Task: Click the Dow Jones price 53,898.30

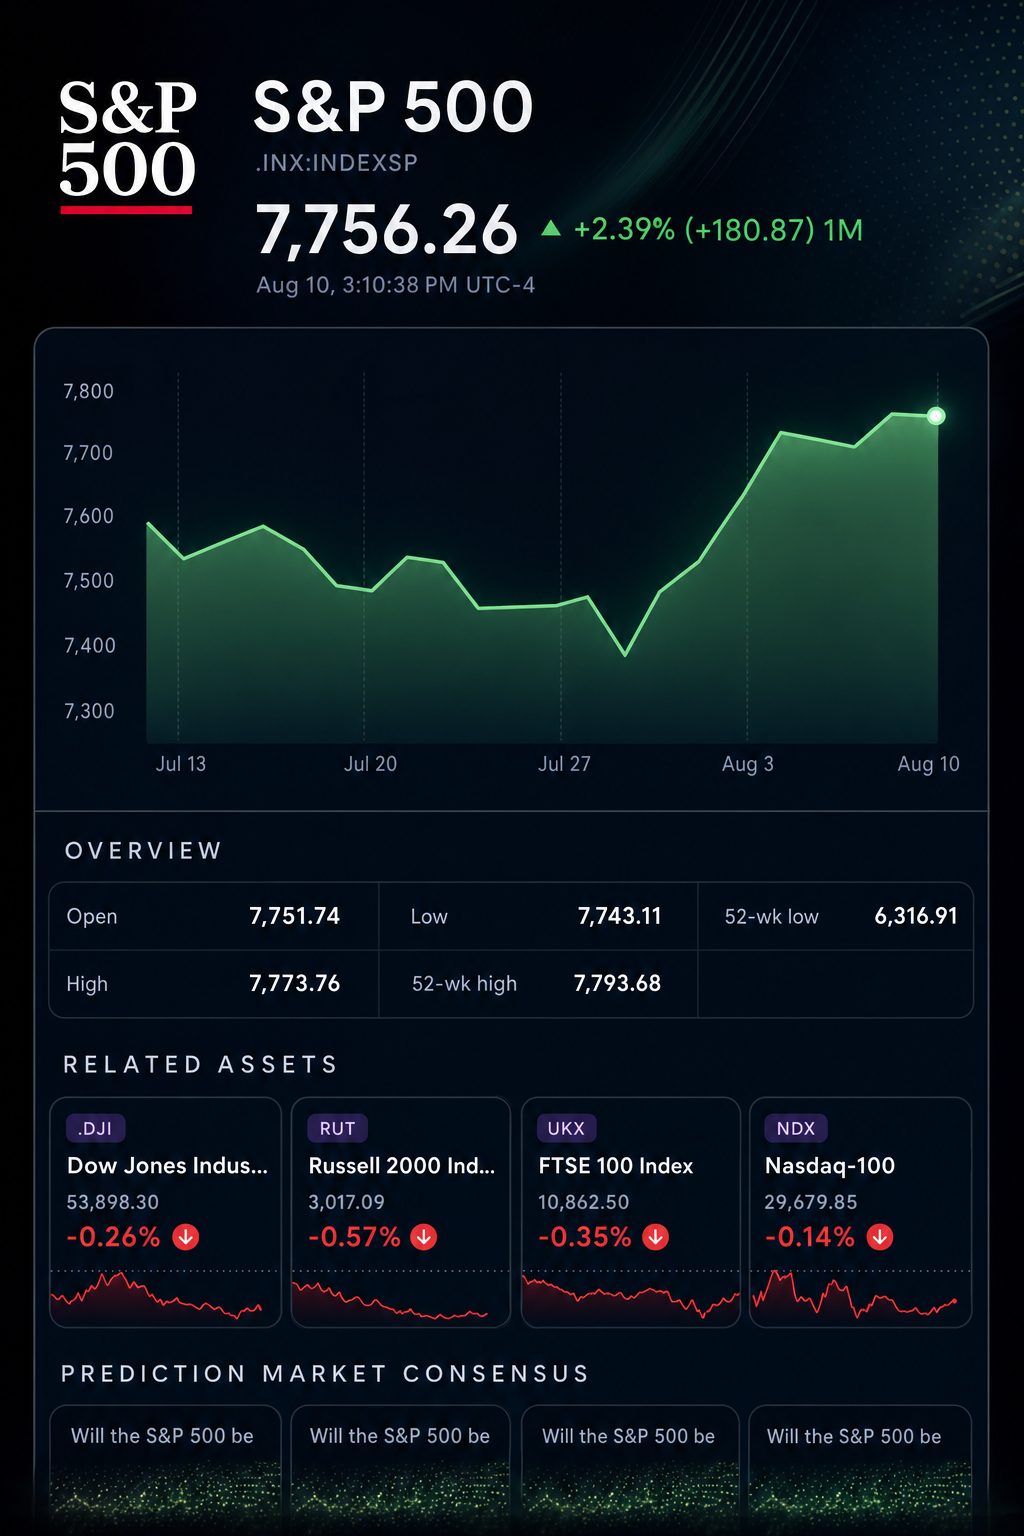Action: pos(113,1202)
